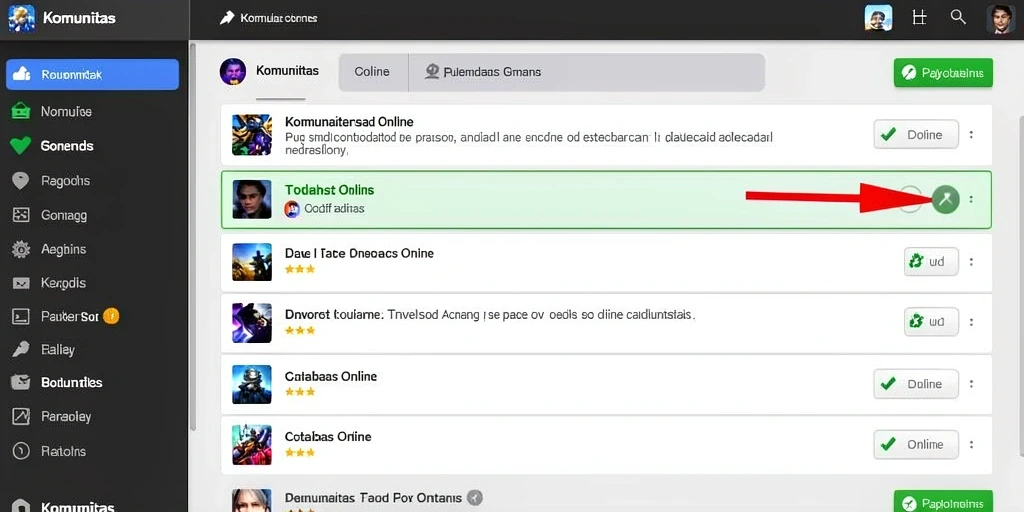1024x512 pixels.
Task: Open three-dot menu for Komunaitersad Online row
Action: 971,135
